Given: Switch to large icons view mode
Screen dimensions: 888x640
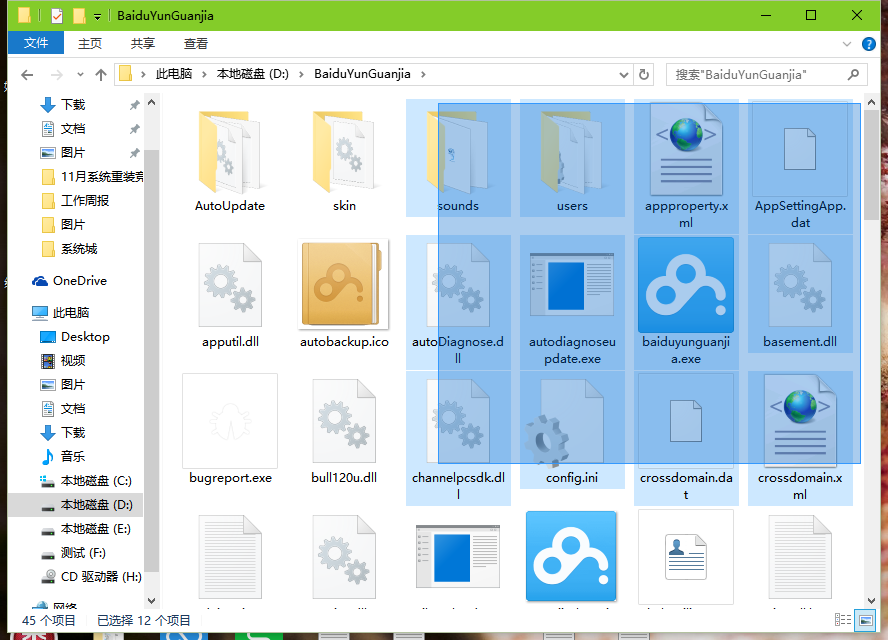Looking at the screenshot, I should coord(865,620).
